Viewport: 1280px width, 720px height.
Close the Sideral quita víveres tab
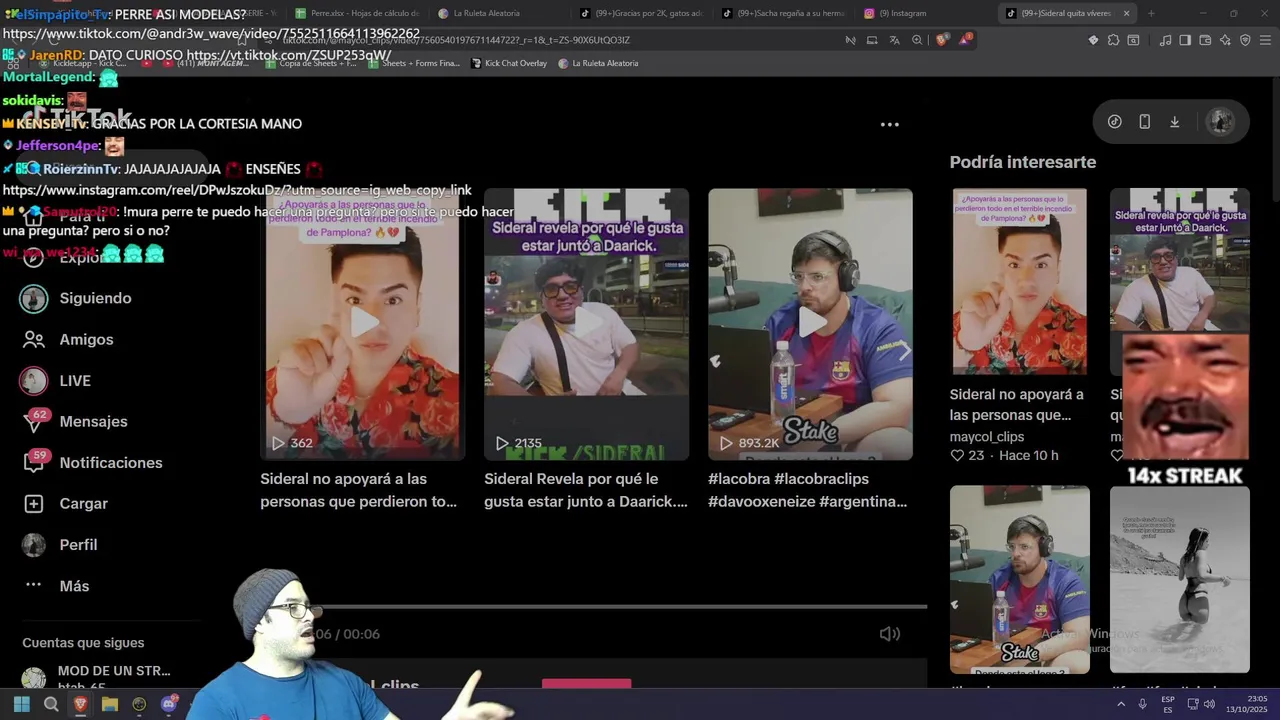pos(1126,13)
